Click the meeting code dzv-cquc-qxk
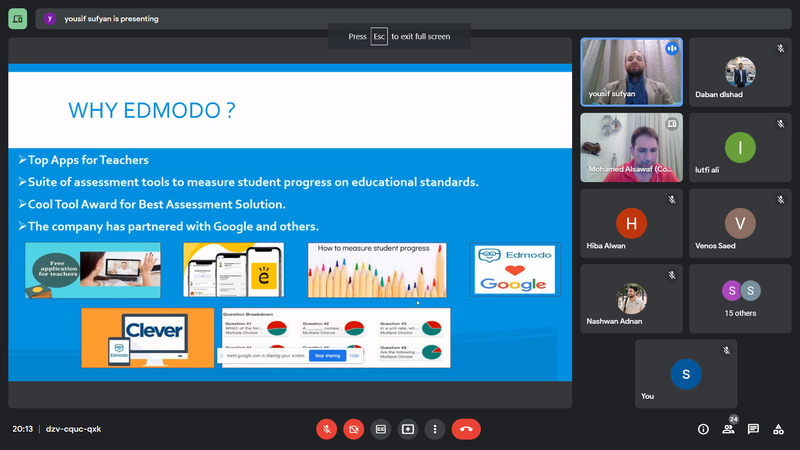Viewport: 800px width, 450px height. pyautogui.click(x=73, y=429)
